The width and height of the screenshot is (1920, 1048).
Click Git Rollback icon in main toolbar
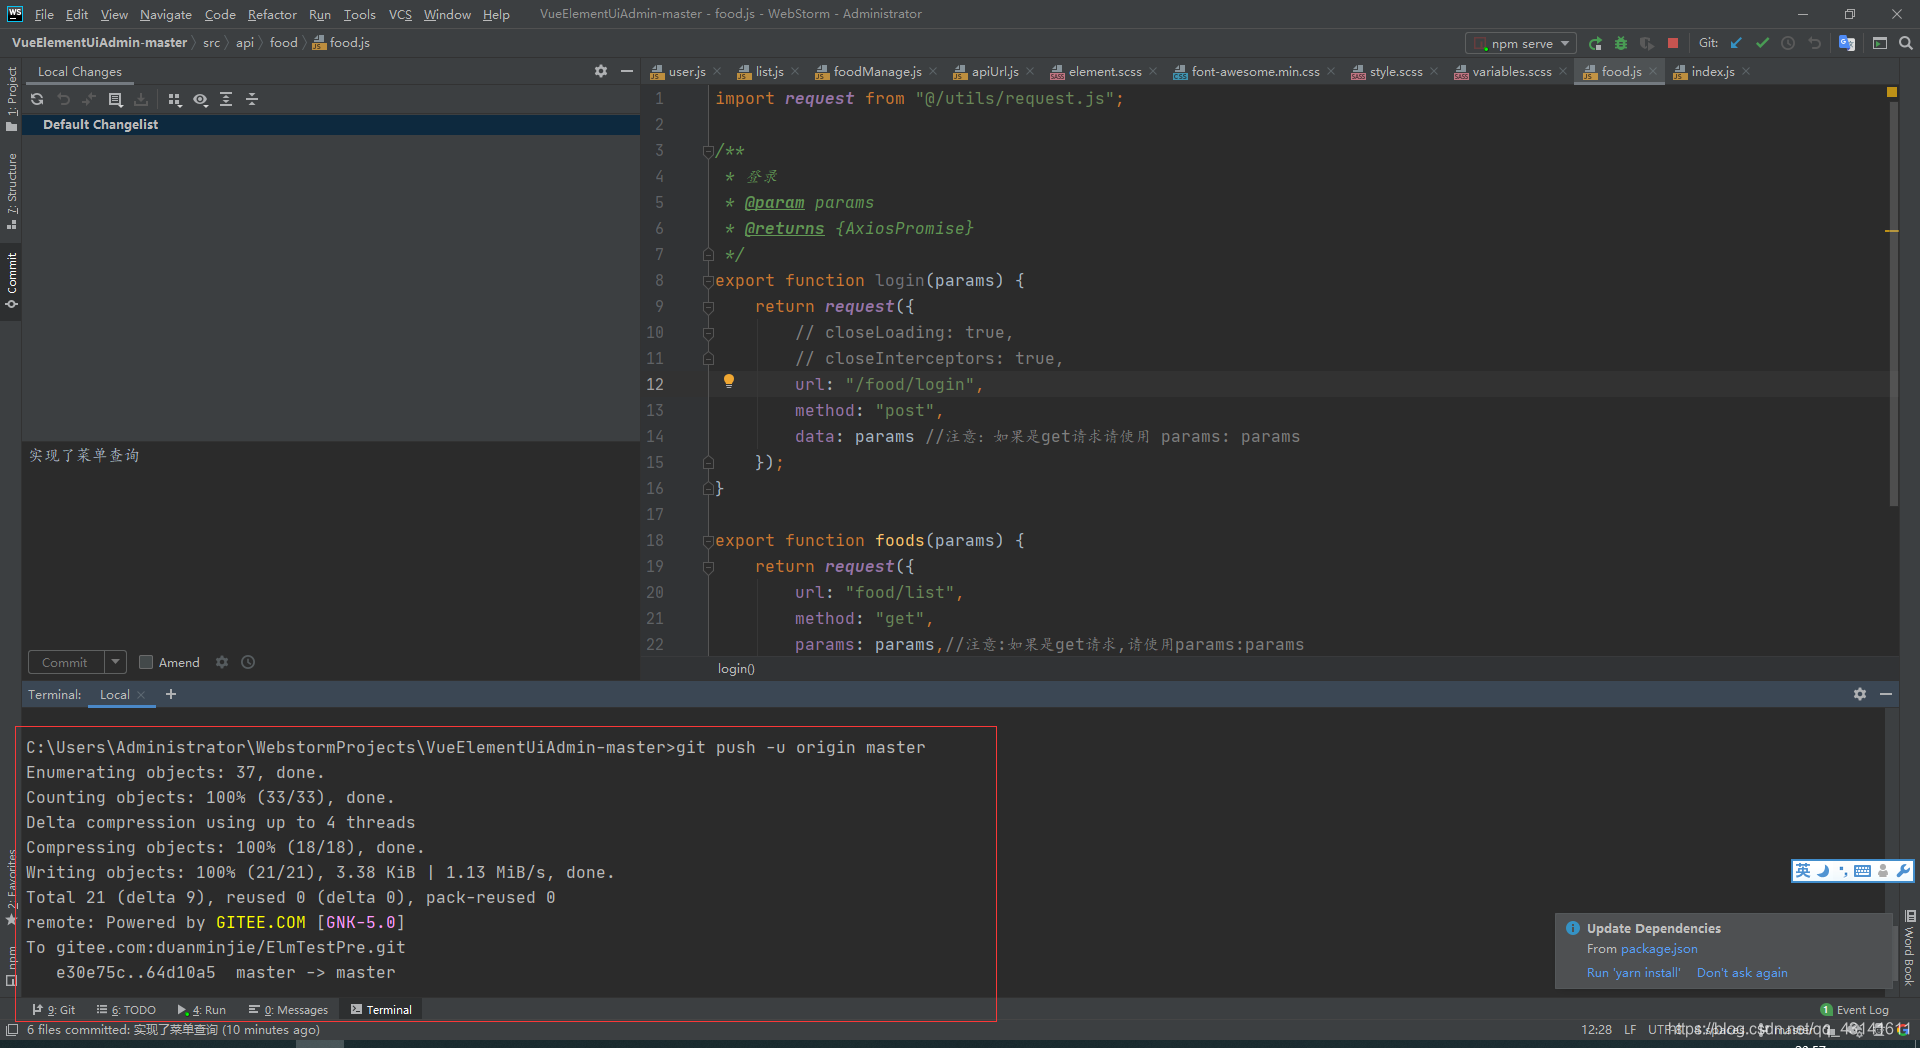pos(1814,43)
